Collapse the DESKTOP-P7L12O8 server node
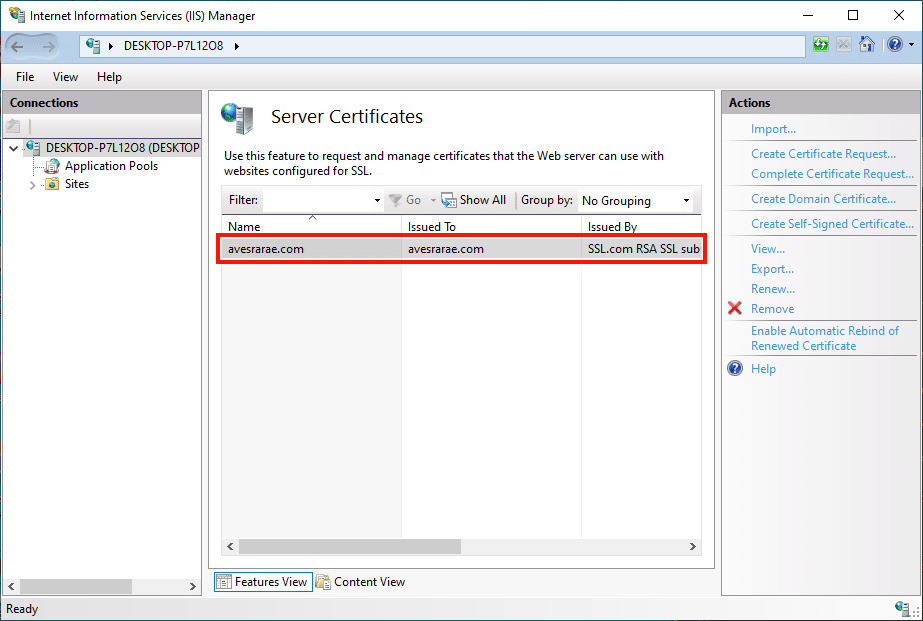Image resolution: width=923 pixels, height=621 pixels. [x=13, y=148]
